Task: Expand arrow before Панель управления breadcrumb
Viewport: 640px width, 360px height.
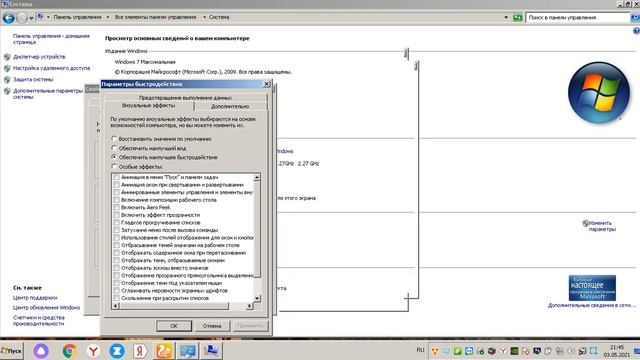Action: click(x=48, y=17)
